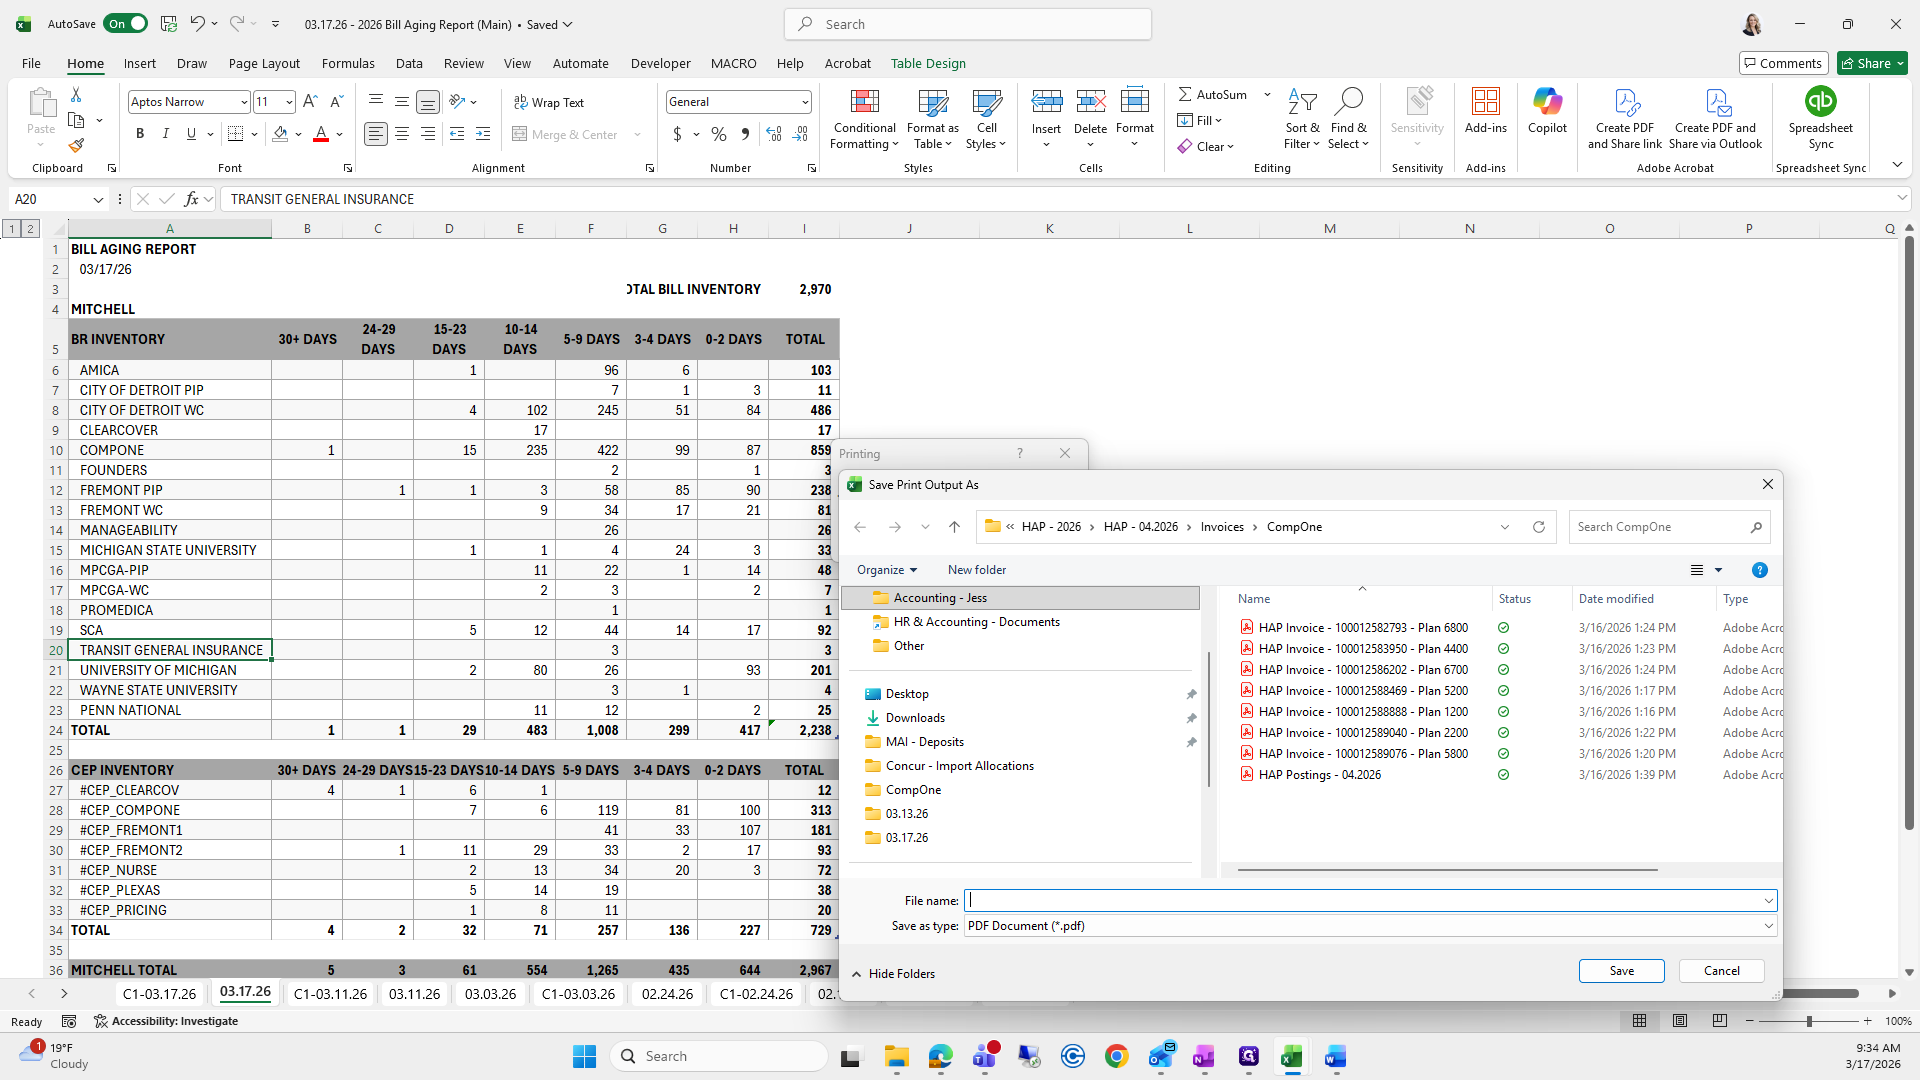Click the Format Painter icon
This screenshot has height=1080, width=1920.
pyautogui.click(x=76, y=146)
